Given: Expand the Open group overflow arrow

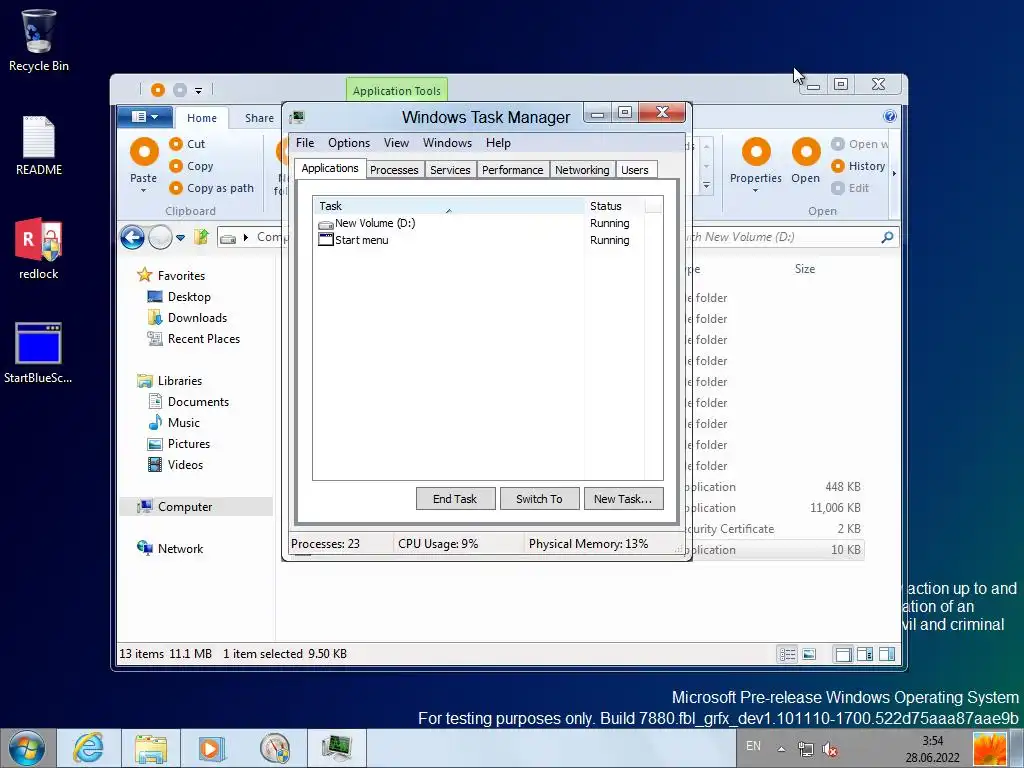Looking at the screenshot, I should (894, 173).
